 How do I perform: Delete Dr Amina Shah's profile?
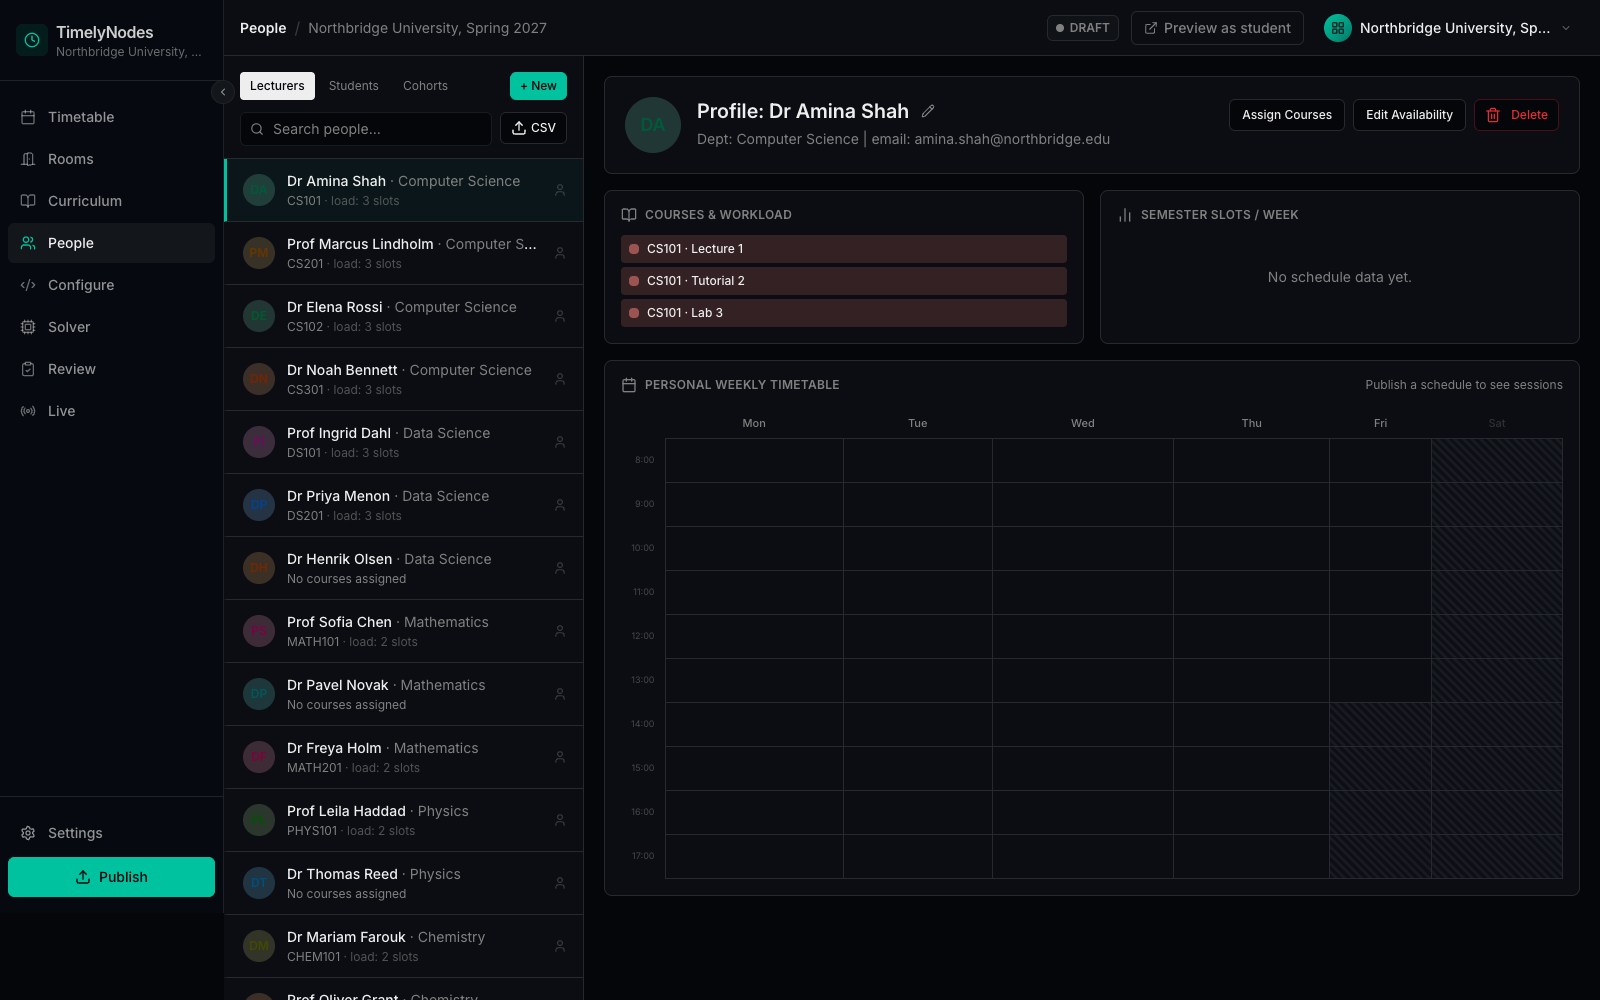pyautogui.click(x=1516, y=115)
